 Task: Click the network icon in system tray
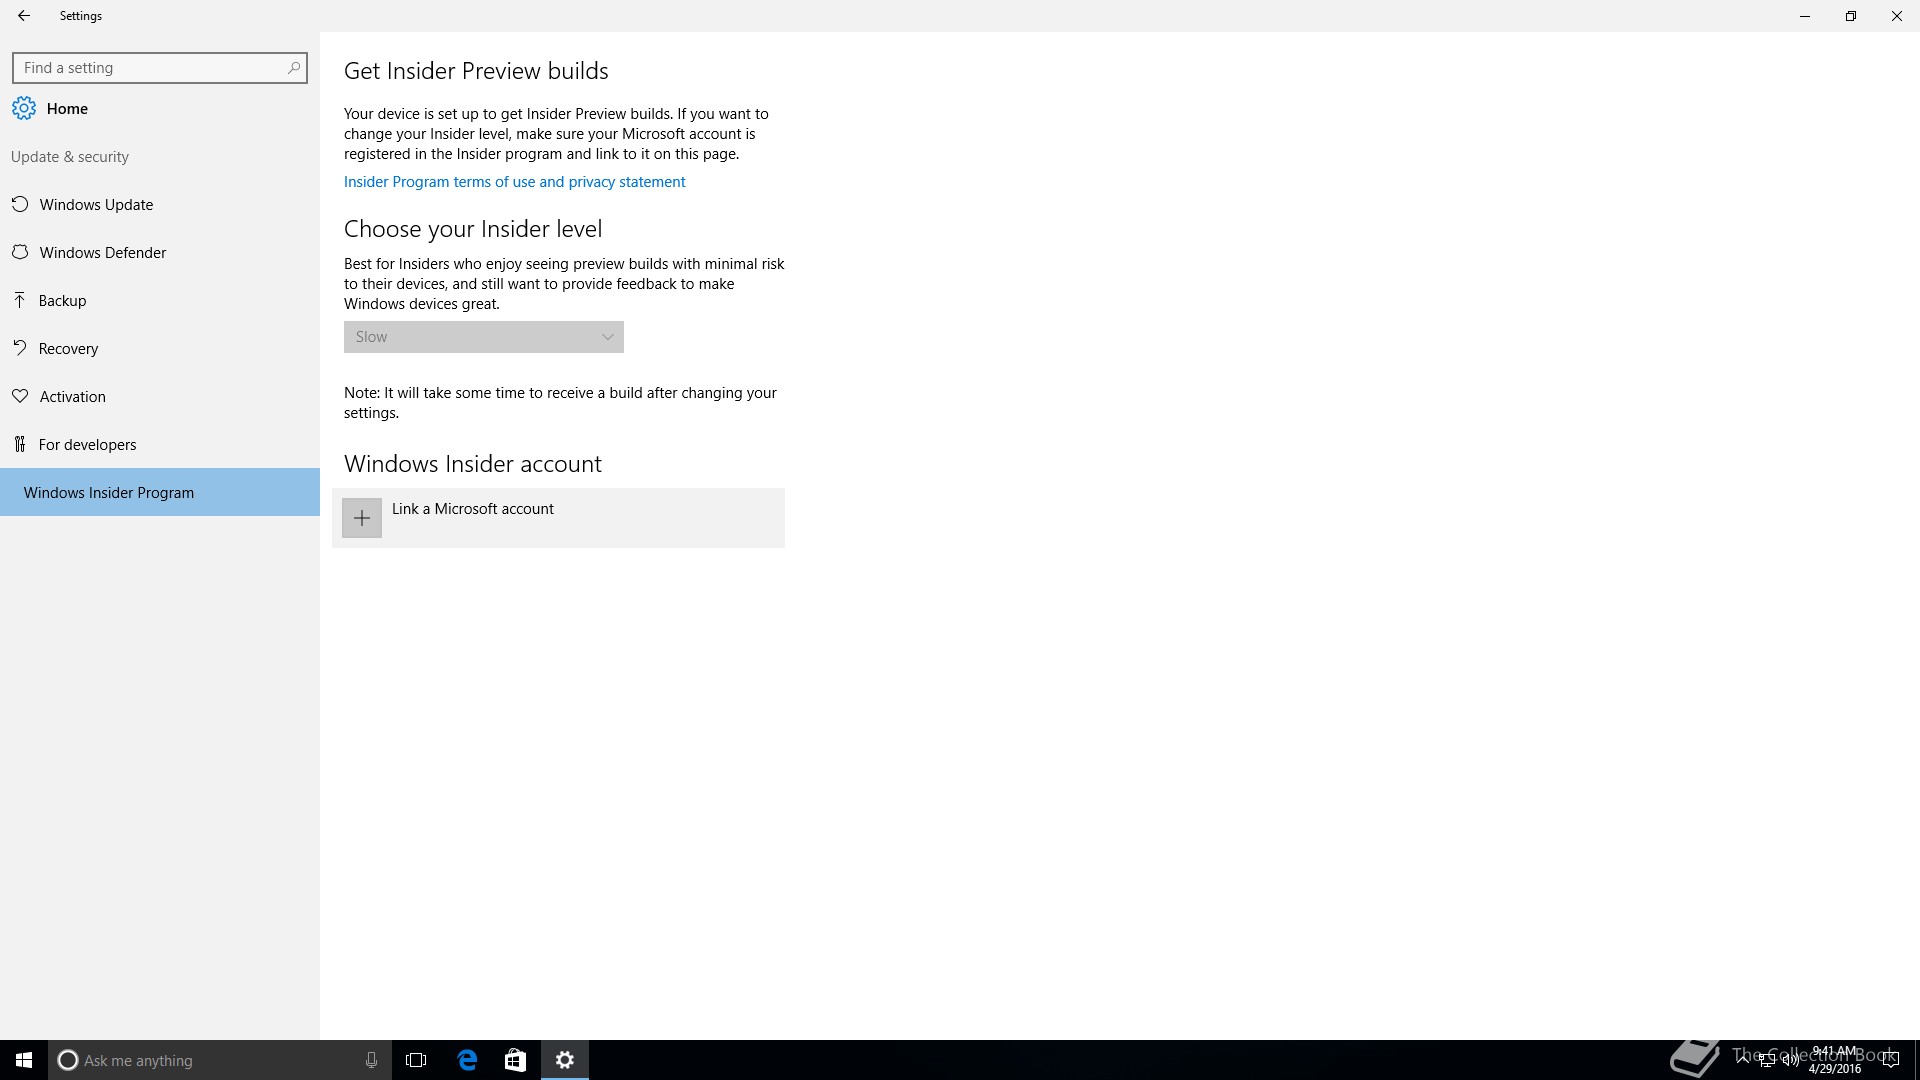click(x=1767, y=1061)
